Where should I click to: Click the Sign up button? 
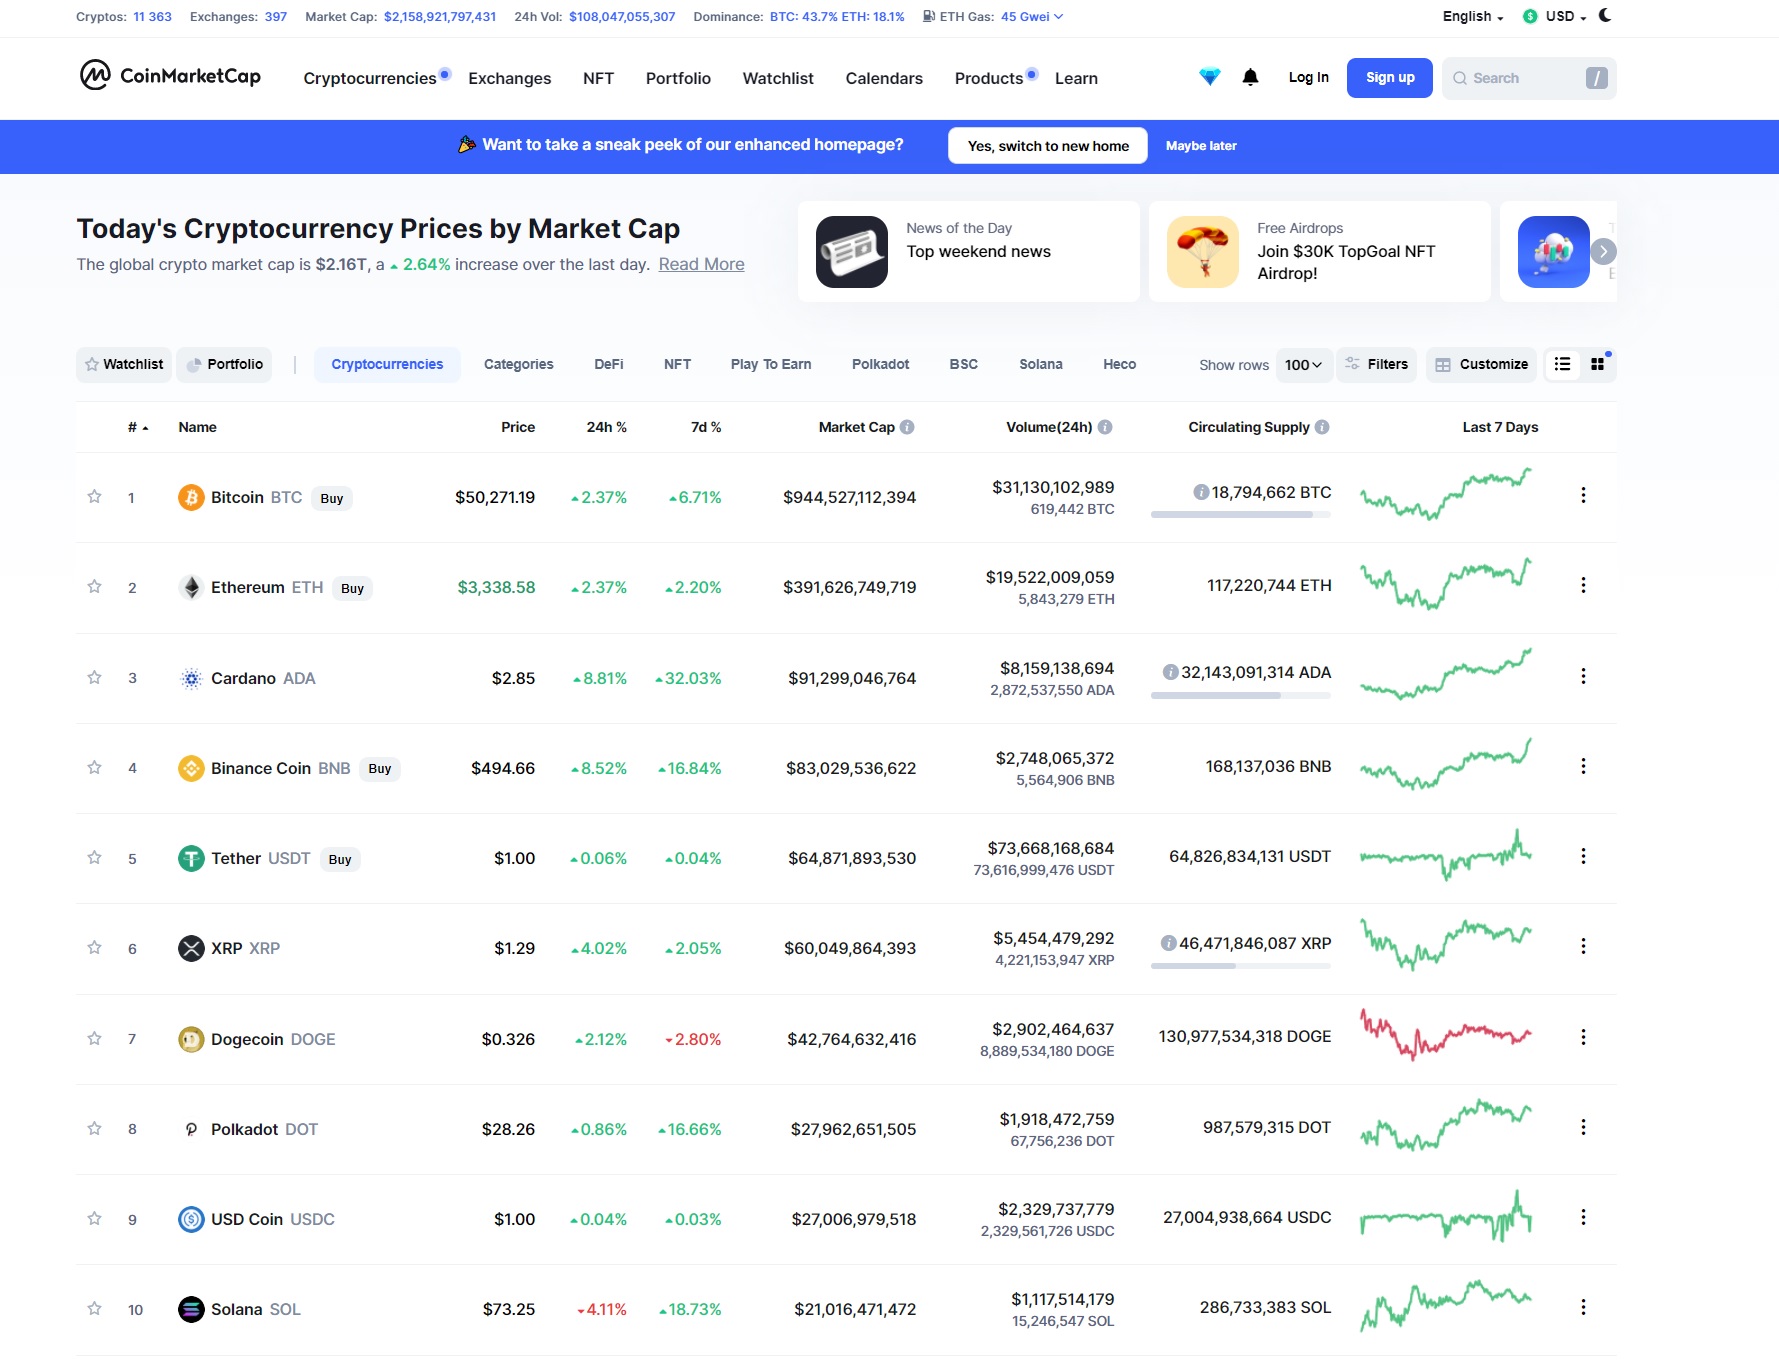[1390, 78]
